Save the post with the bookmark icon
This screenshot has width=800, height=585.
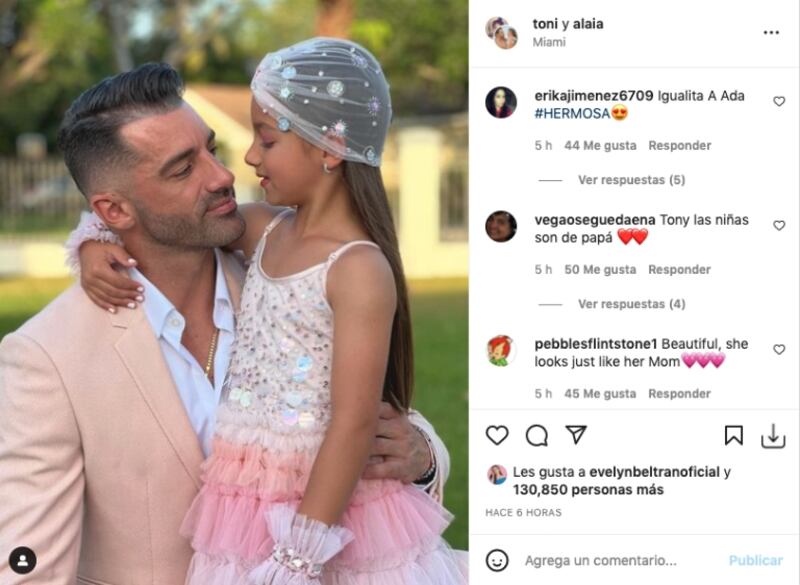(x=734, y=436)
